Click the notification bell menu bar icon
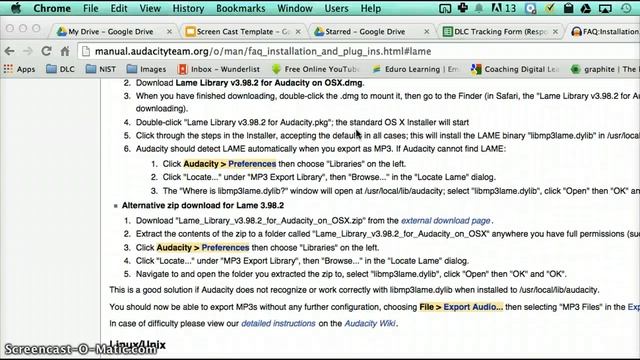 click(x=478, y=8)
